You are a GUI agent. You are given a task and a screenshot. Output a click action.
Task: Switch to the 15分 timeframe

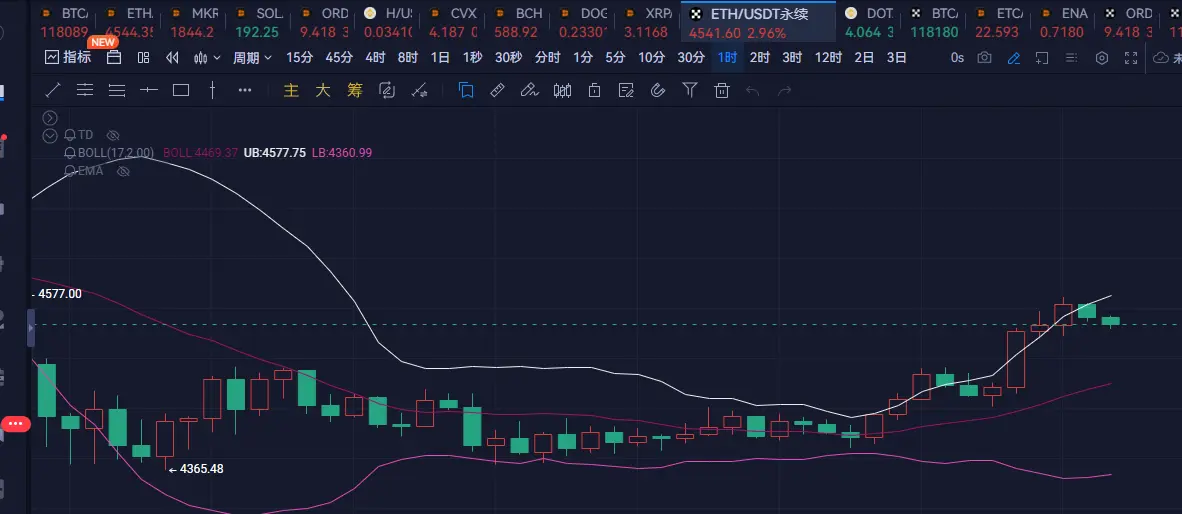click(299, 57)
